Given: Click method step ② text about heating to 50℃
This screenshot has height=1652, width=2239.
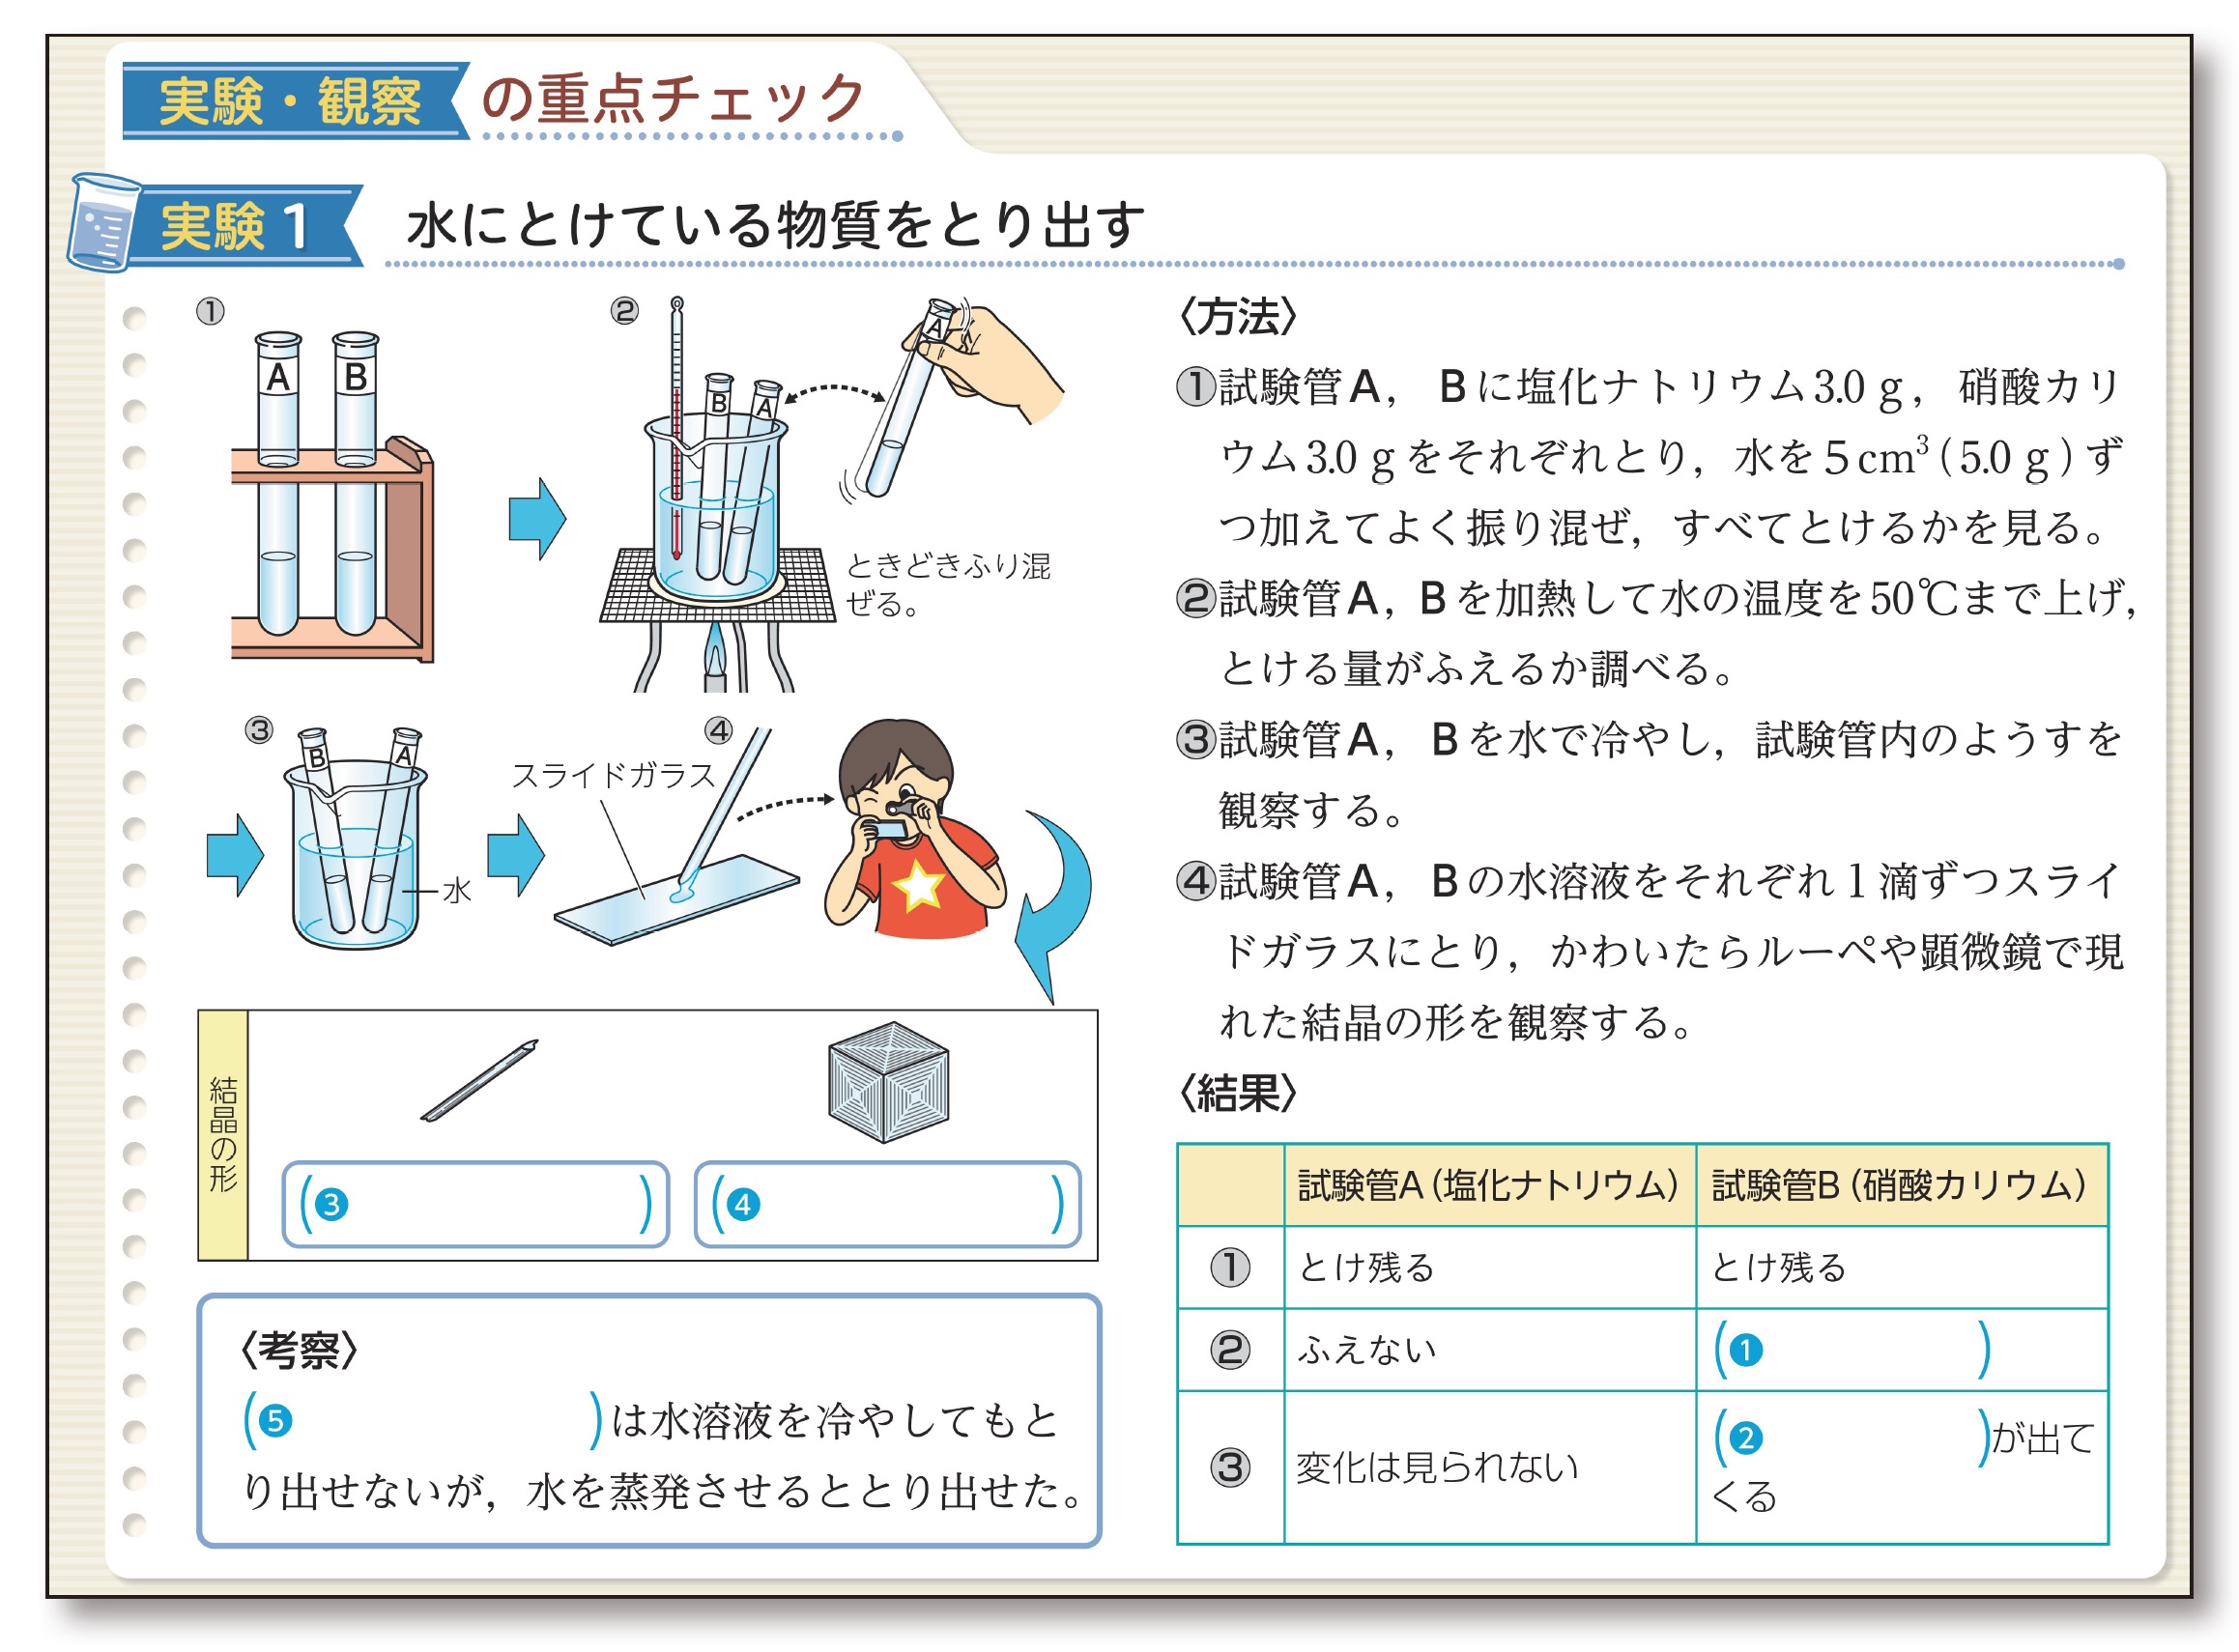Looking at the screenshot, I should point(1656,633).
